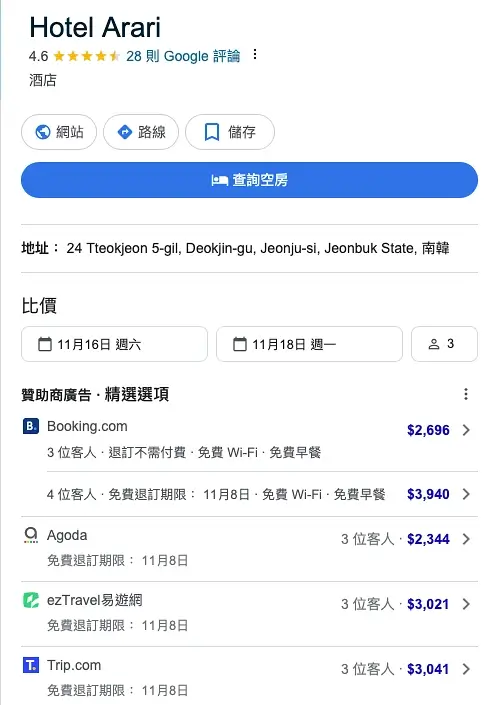501x705 pixels.
Task: Open chevron for Agoda $2,344 offer
Action: [466, 539]
